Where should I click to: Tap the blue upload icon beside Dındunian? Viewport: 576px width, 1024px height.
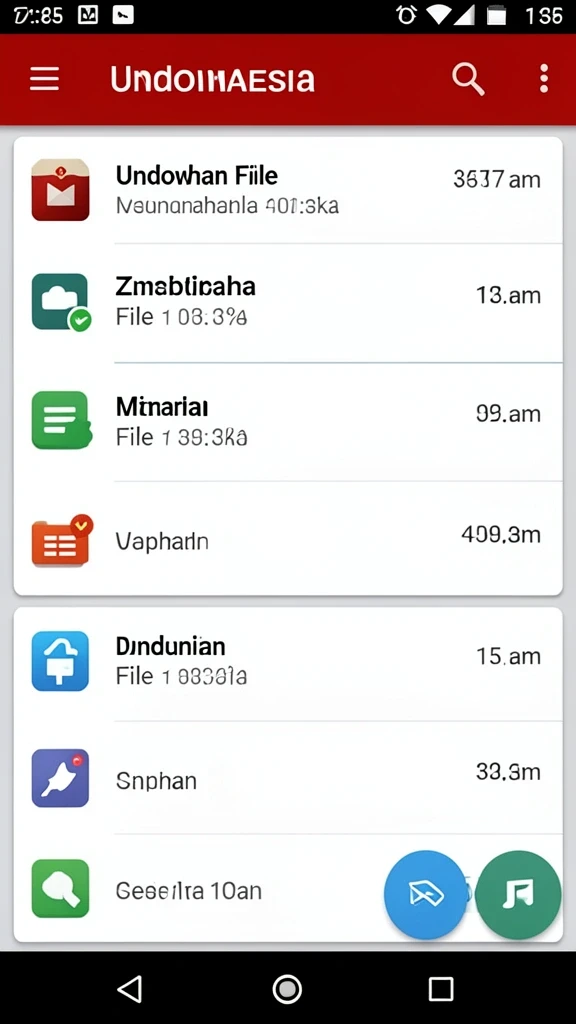pos(60,661)
